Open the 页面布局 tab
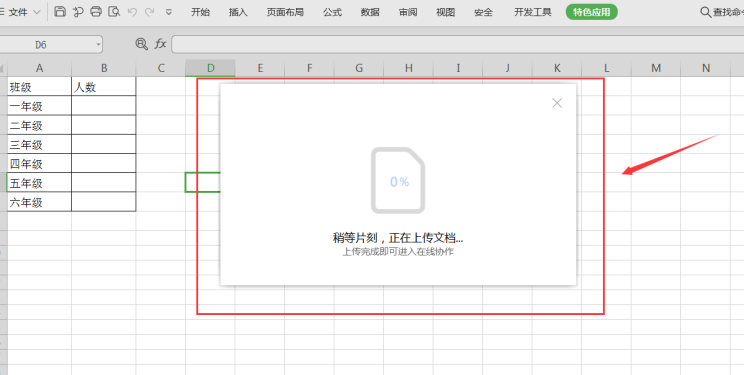 tap(285, 12)
